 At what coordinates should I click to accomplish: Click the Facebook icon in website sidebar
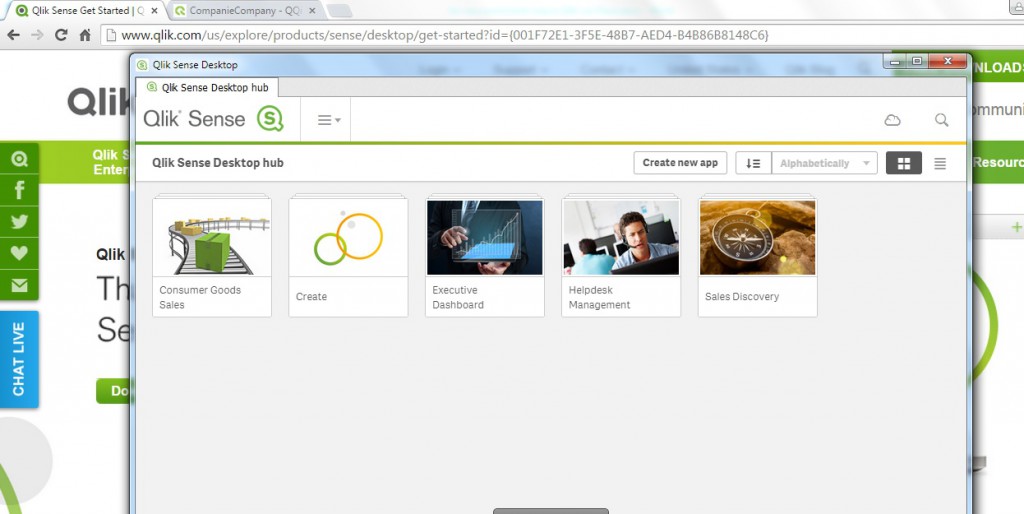point(19,190)
